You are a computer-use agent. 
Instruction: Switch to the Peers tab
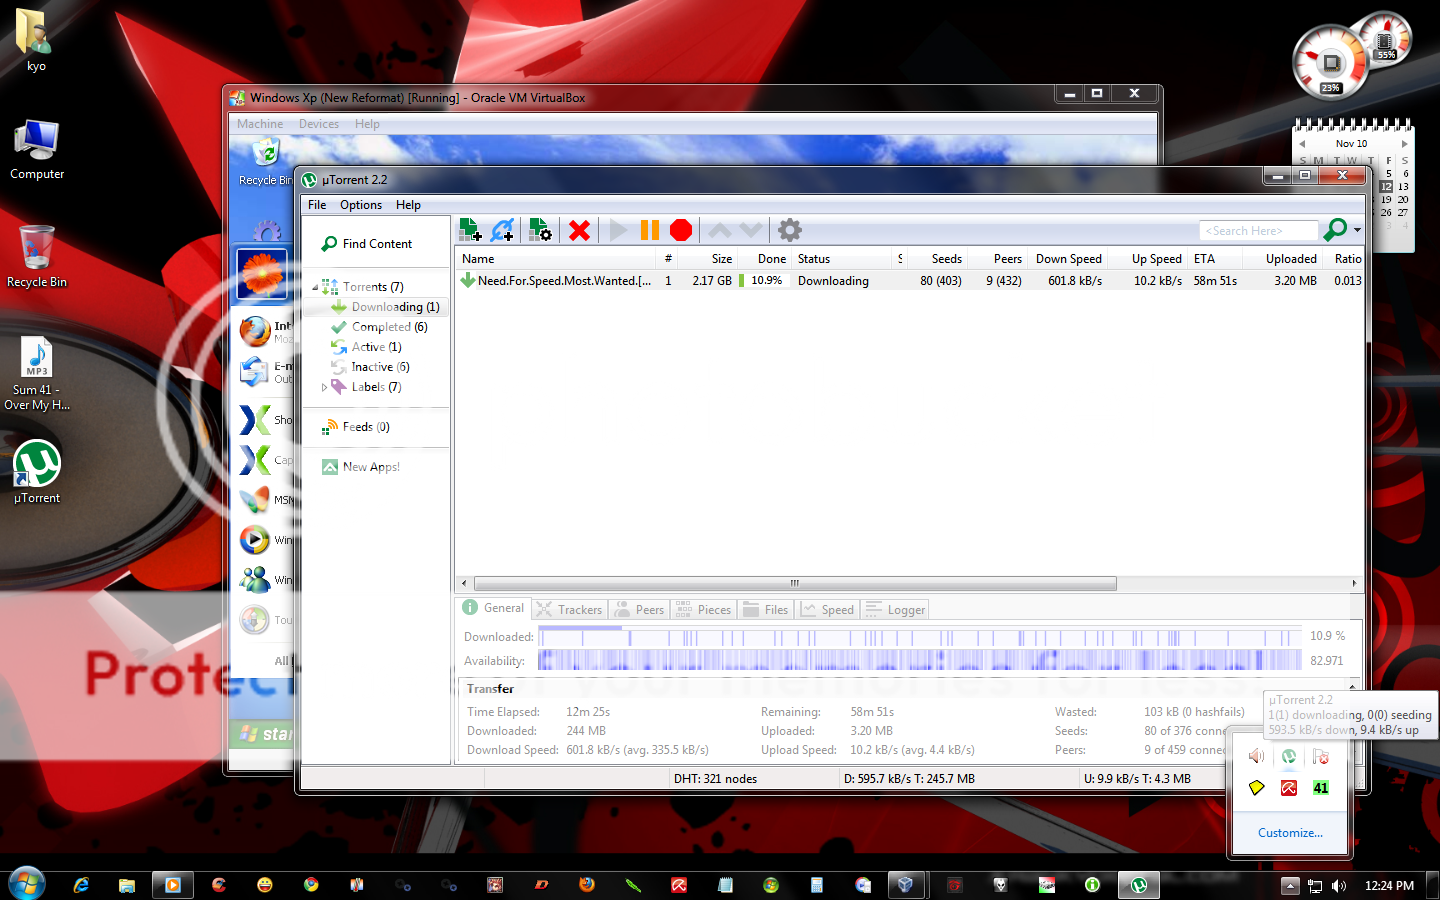tap(638, 610)
